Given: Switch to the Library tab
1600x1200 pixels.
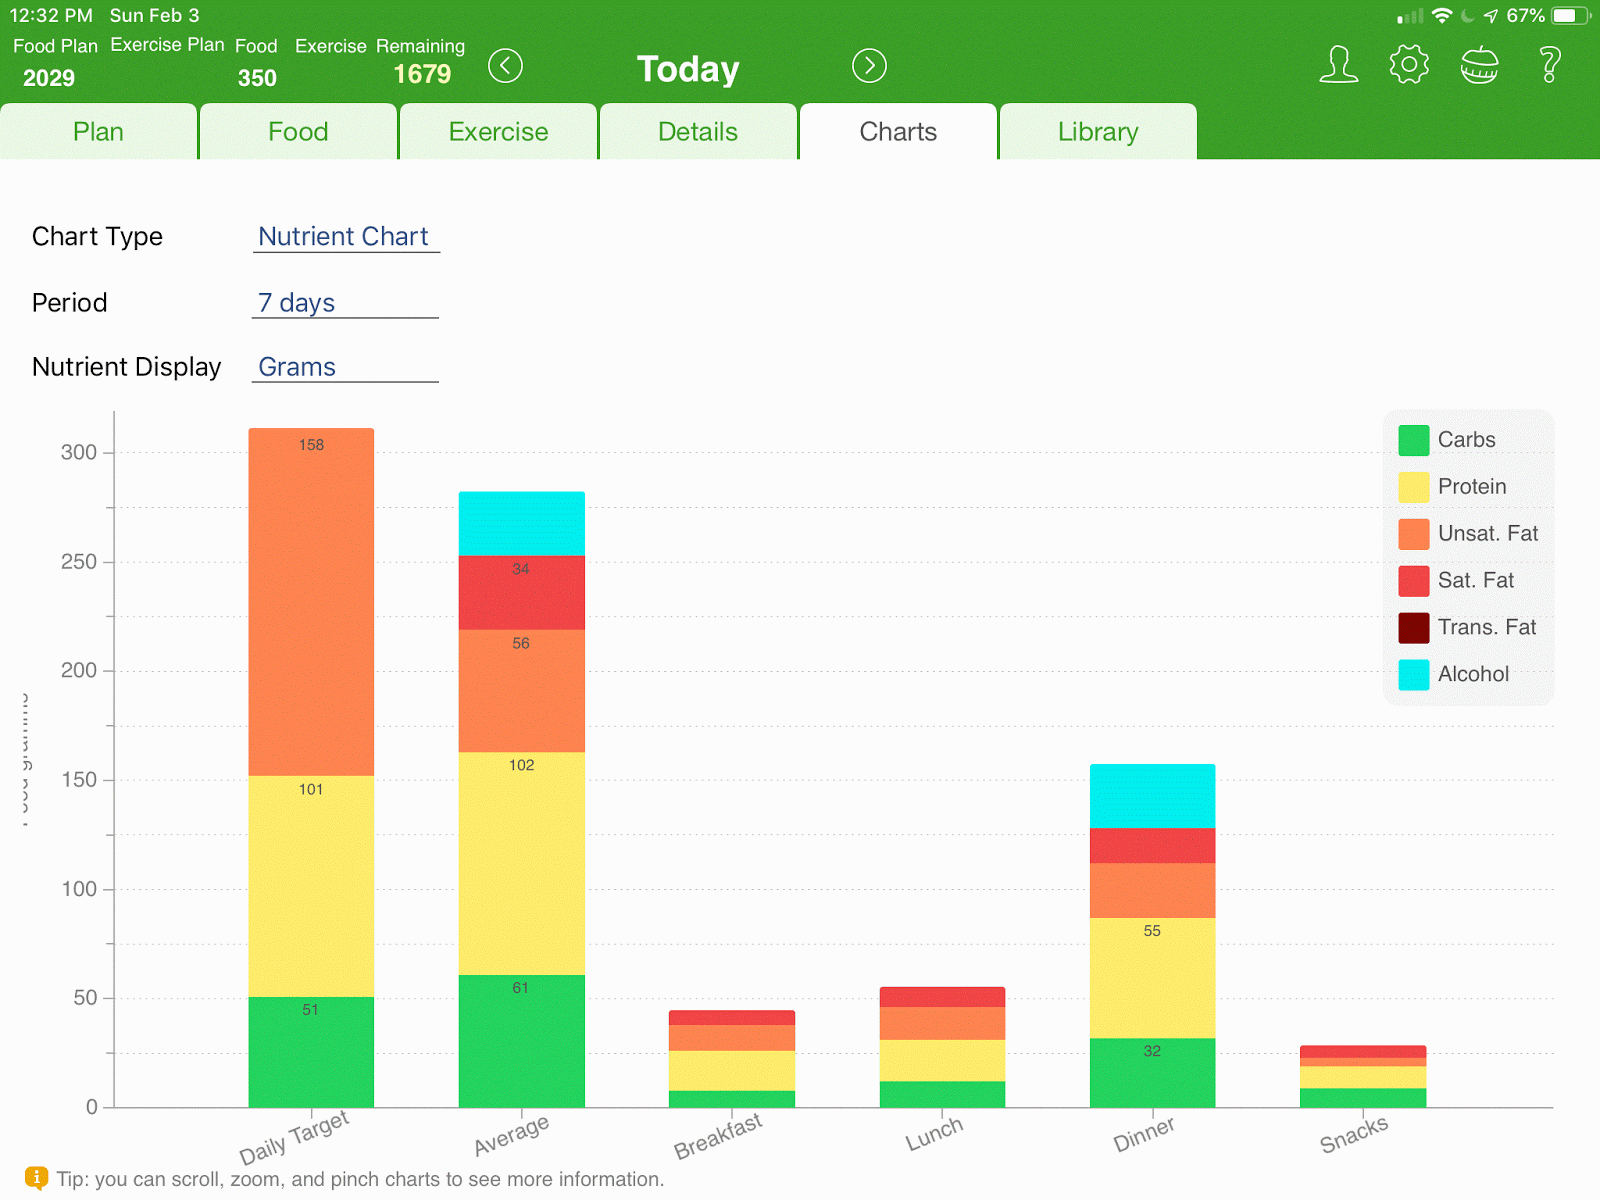Looking at the screenshot, I should tap(1098, 131).
